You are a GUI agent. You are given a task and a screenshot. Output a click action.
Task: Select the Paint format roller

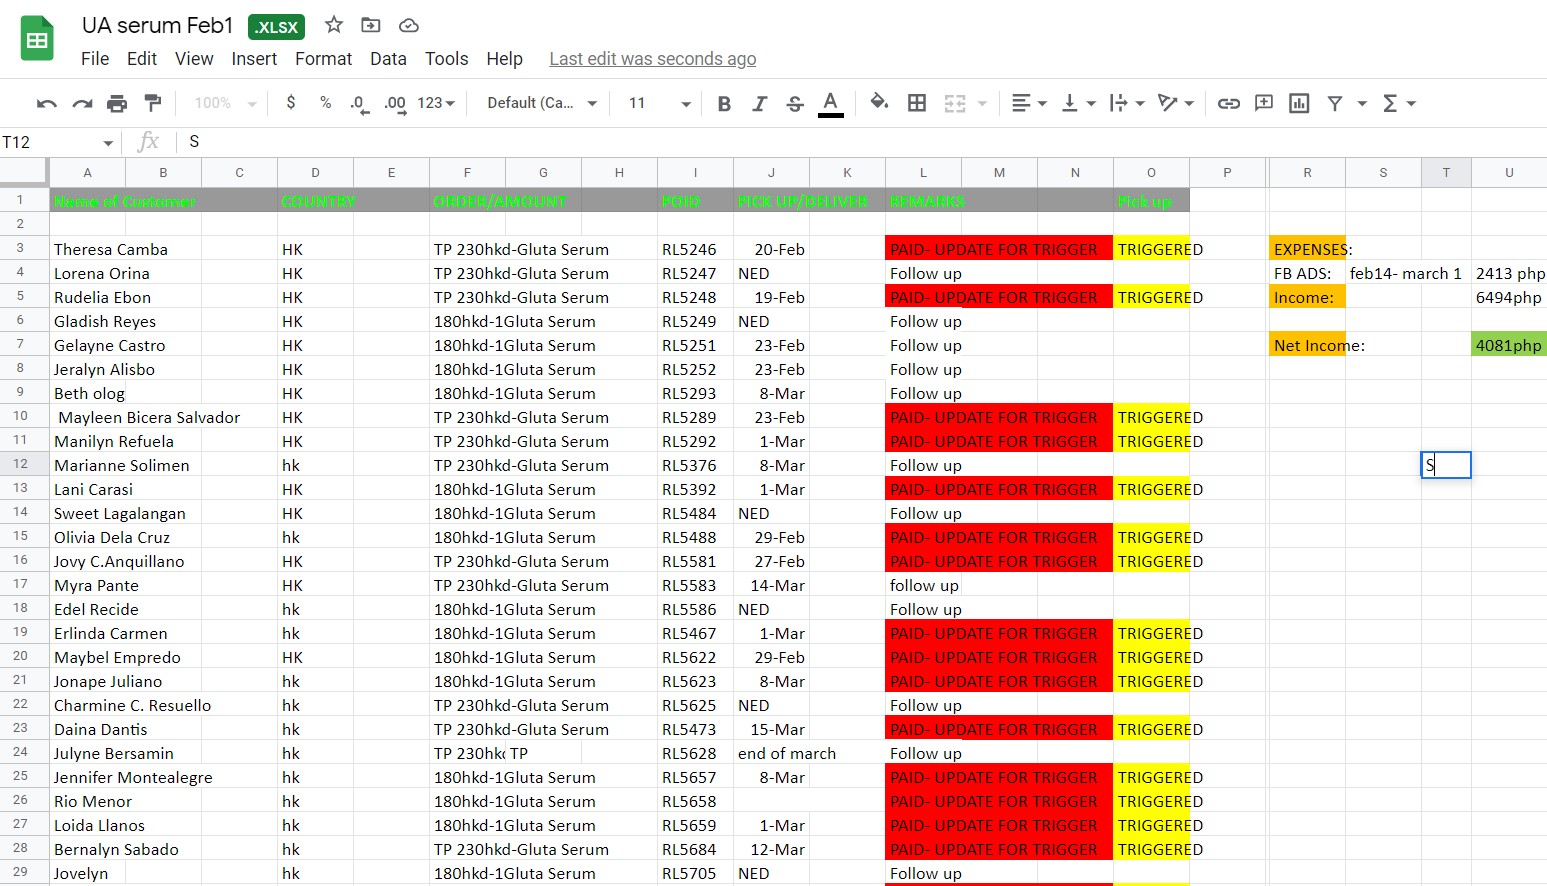[x=153, y=103]
